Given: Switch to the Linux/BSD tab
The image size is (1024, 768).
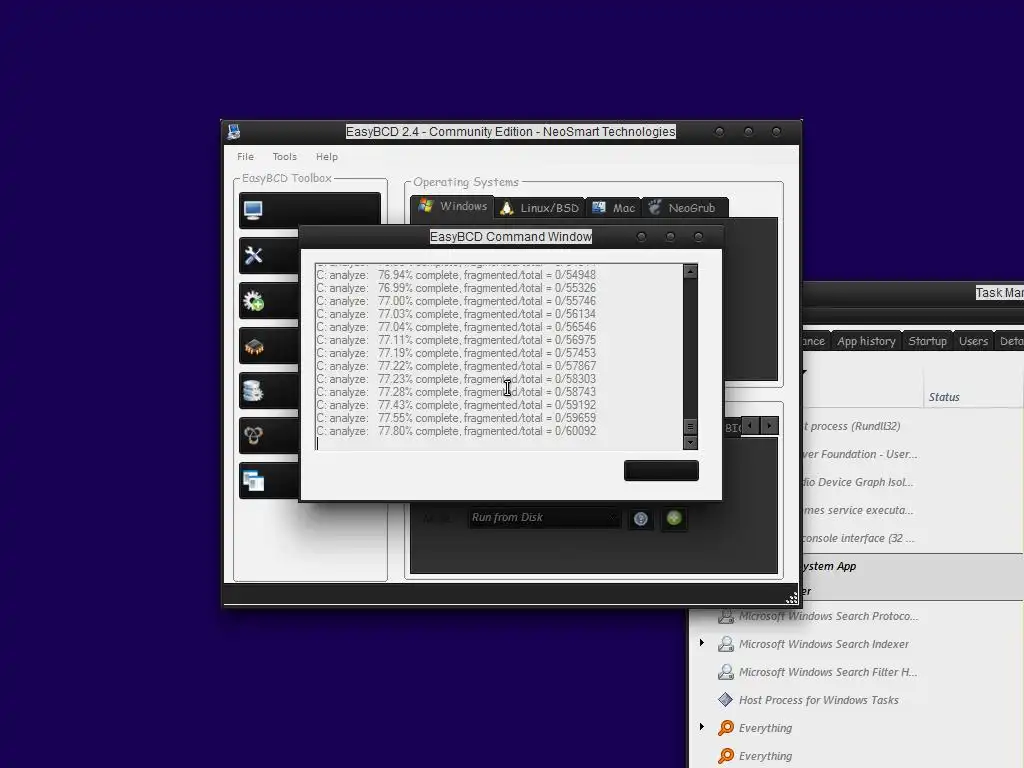Looking at the screenshot, I should tap(539, 208).
